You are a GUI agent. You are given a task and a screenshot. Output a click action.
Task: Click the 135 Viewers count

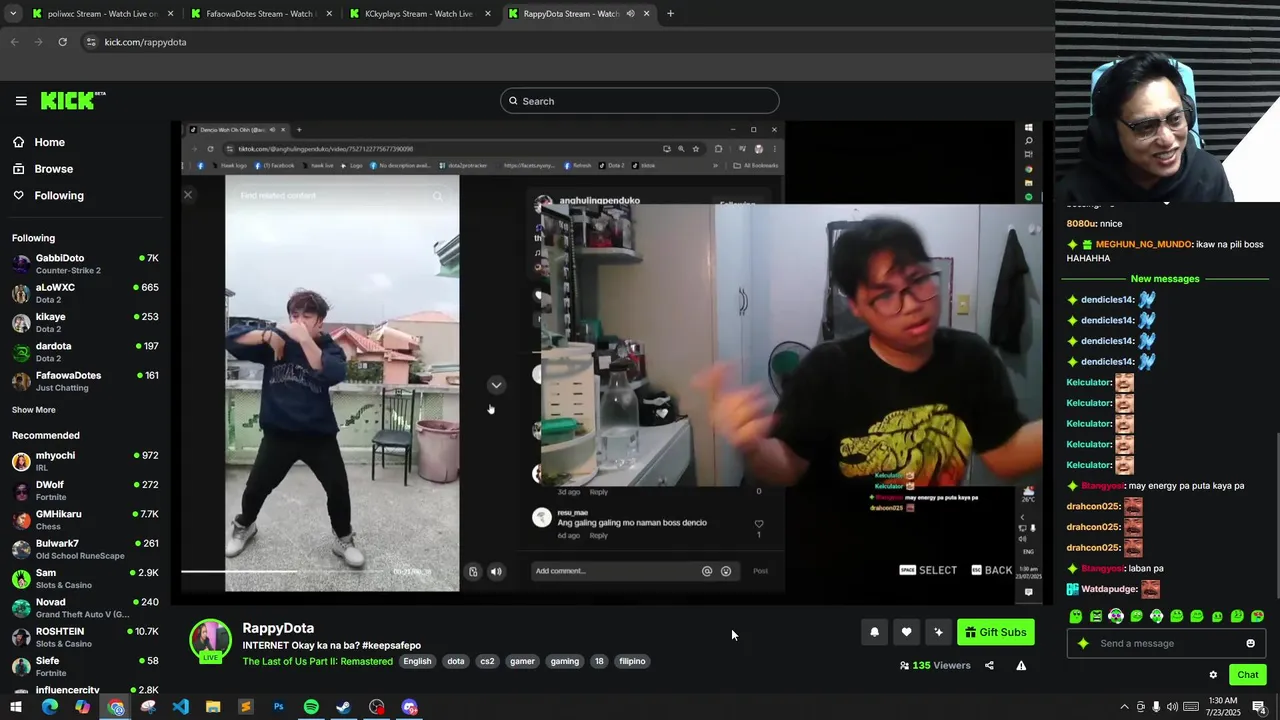pyautogui.click(x=935, y=665)
